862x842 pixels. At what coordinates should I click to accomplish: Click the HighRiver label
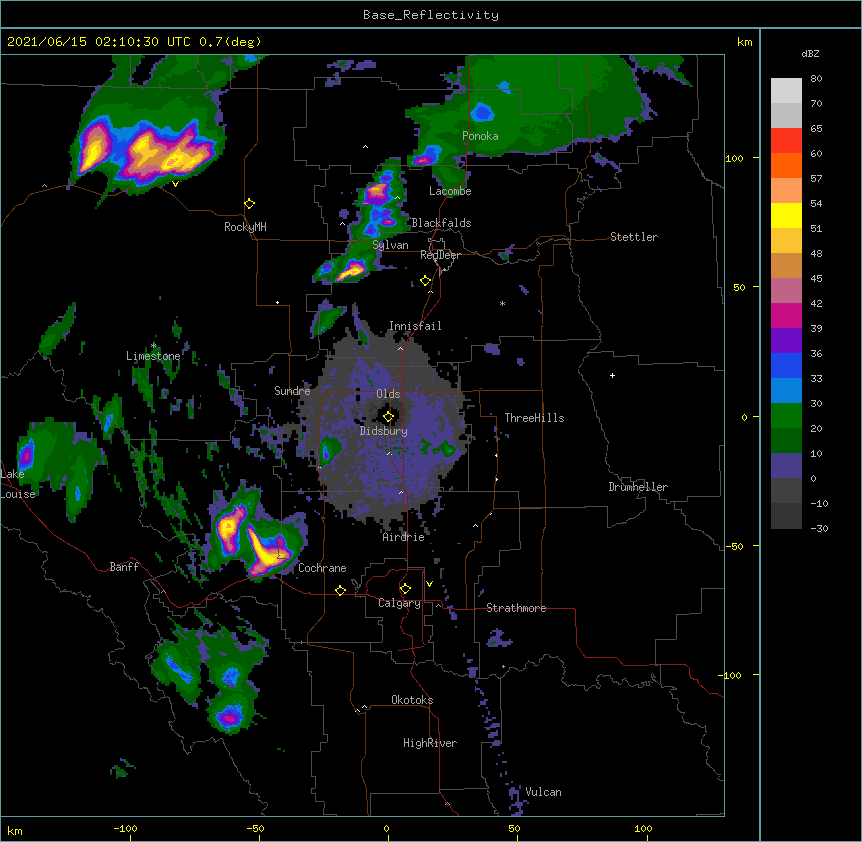click(x=430, y=743)
